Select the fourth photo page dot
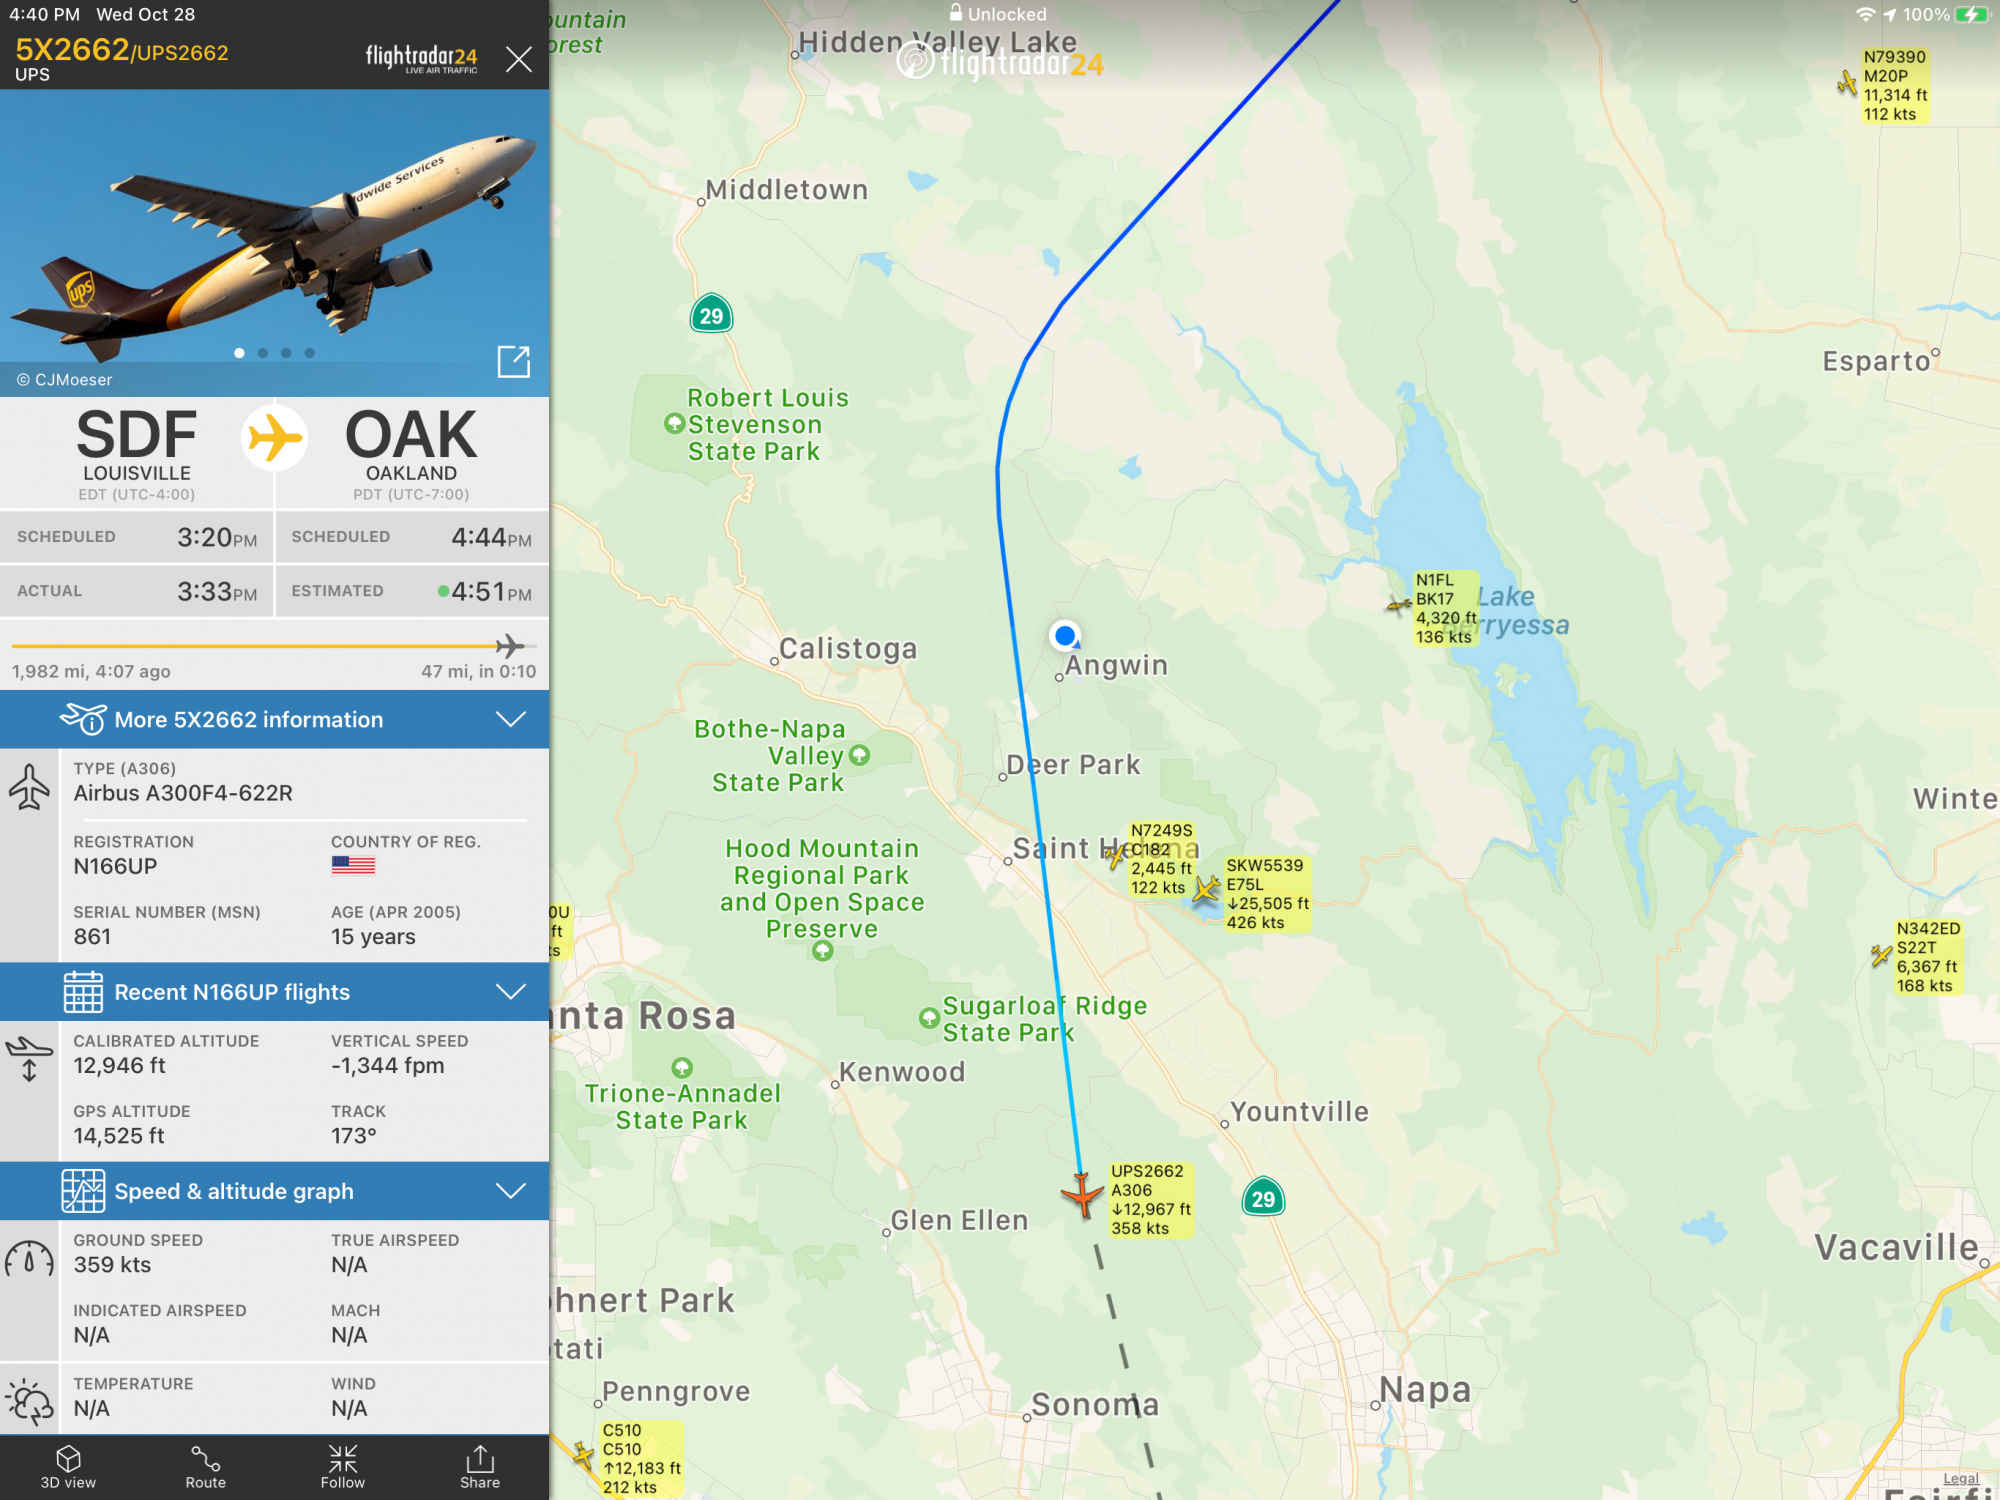The height and width of the screenshot is (1500, 2000). (x=310, y=353)
